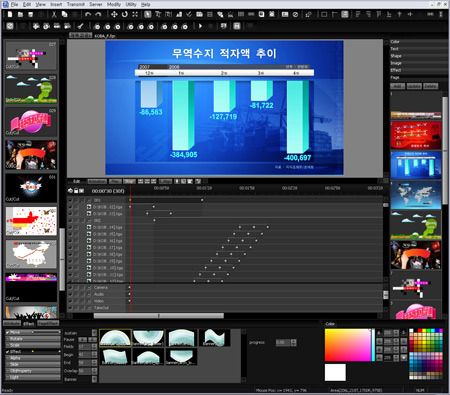Click the Copy icon in toolbar
Image resolution: width=450 pixels, height=395 pixels.
point(64,14)
